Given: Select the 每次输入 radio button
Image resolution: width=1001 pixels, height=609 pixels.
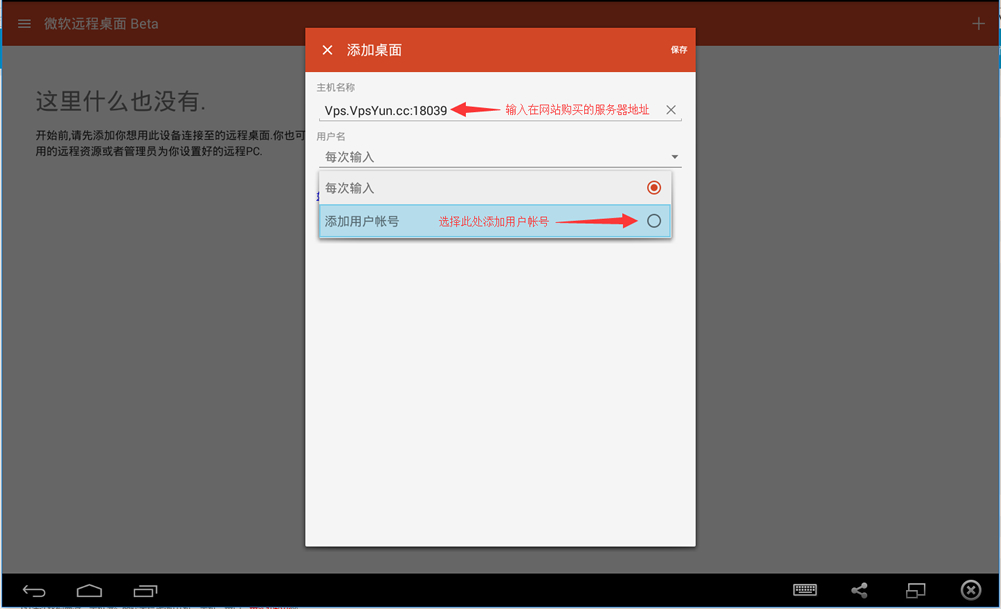Looking at the screenshot, I should [x=654, y=188].
